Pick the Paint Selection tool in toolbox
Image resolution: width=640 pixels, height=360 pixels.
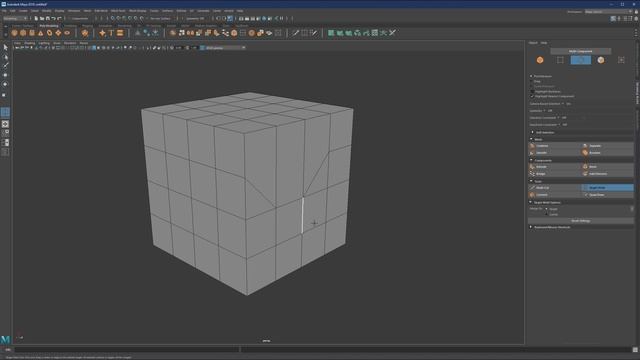(5, 66)
